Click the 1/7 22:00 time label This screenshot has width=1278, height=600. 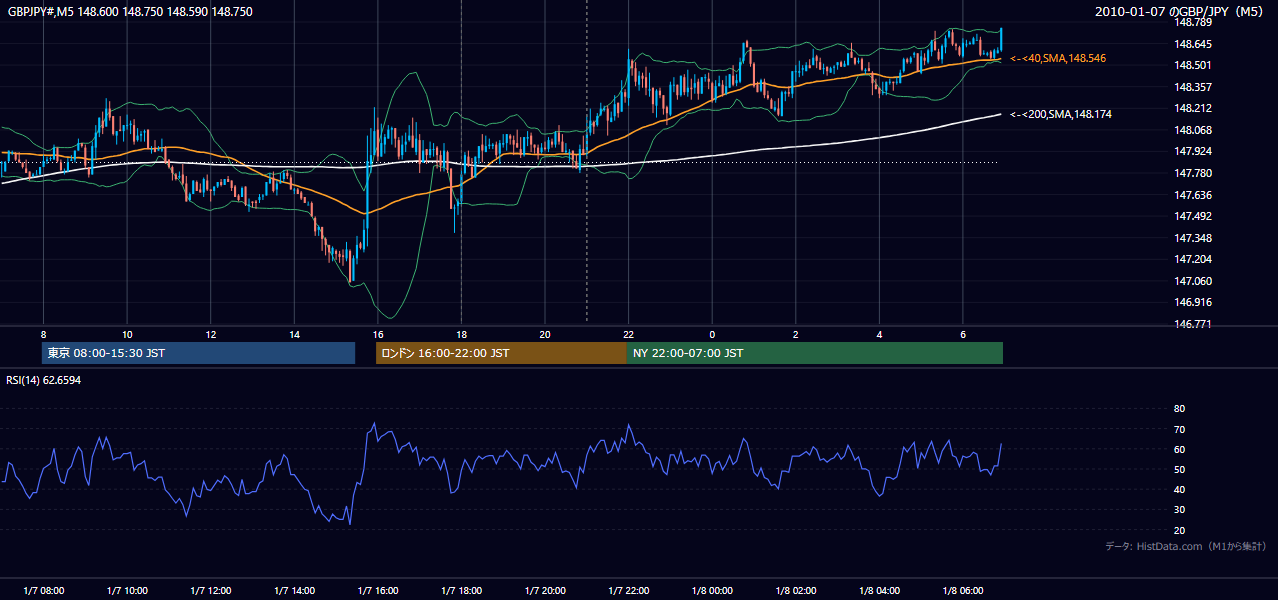pos(628,591)
